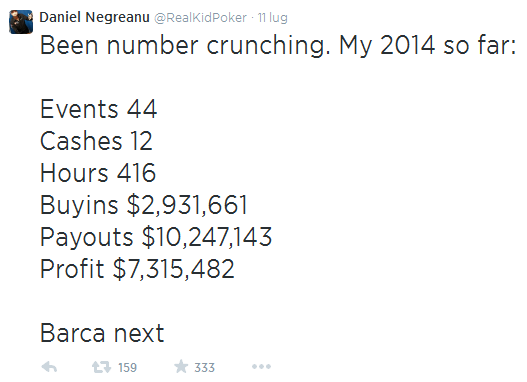This screenshot has height=382, width=527.
Task: Retweet this tweet using the retweet icon
Action: click(101, 367)
